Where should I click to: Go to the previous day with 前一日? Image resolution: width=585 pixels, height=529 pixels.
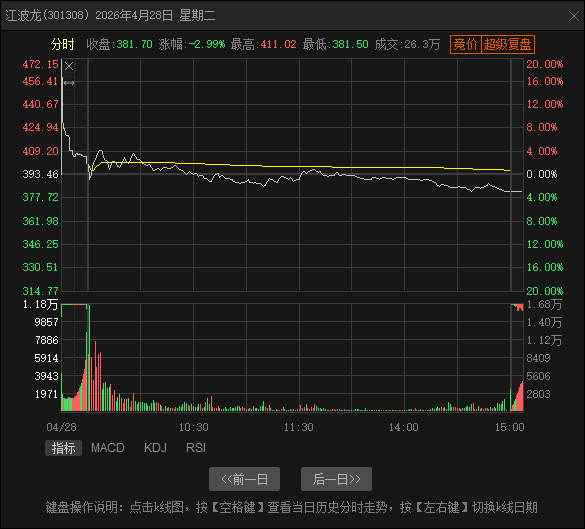point(244,479)
